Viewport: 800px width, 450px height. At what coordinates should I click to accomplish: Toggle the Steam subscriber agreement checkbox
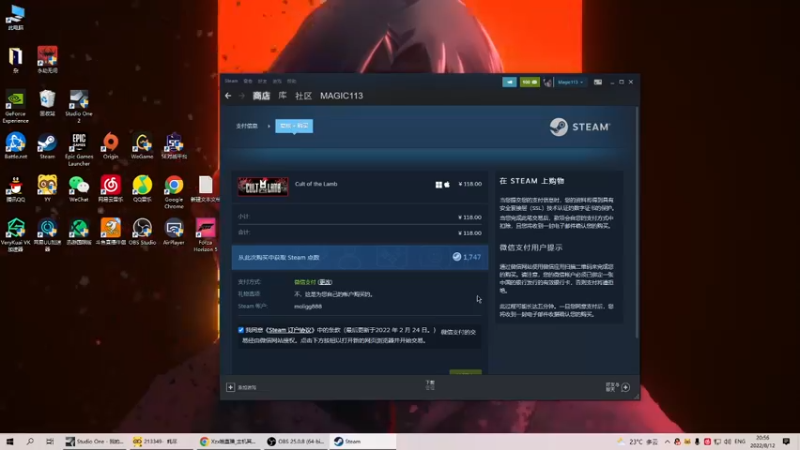pyautogui.click(x=241, y=330)
